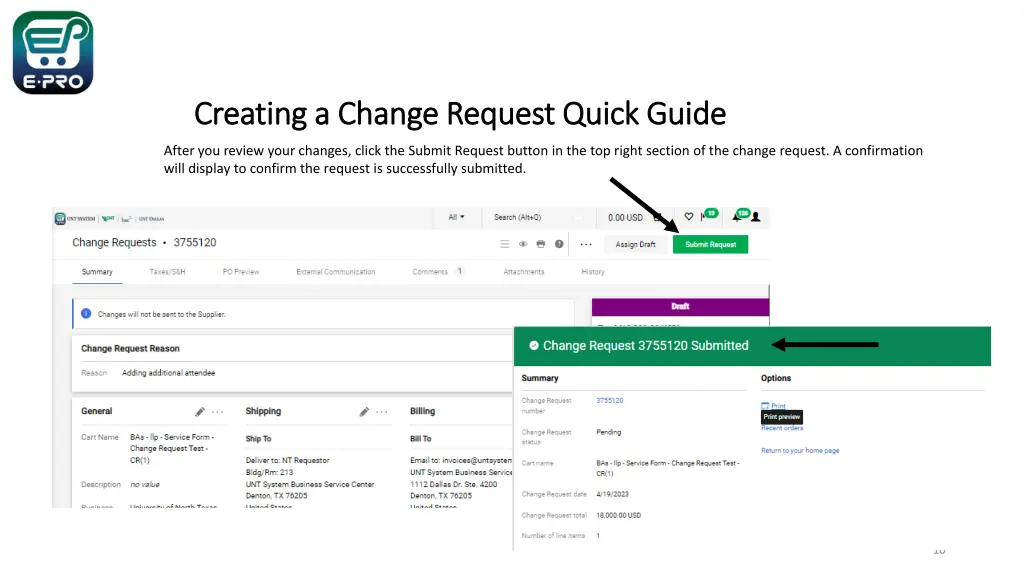Screen dimensions: 1024x576
Task: Click the E-PRO logo at top left
Action: (x=53, y=52)
